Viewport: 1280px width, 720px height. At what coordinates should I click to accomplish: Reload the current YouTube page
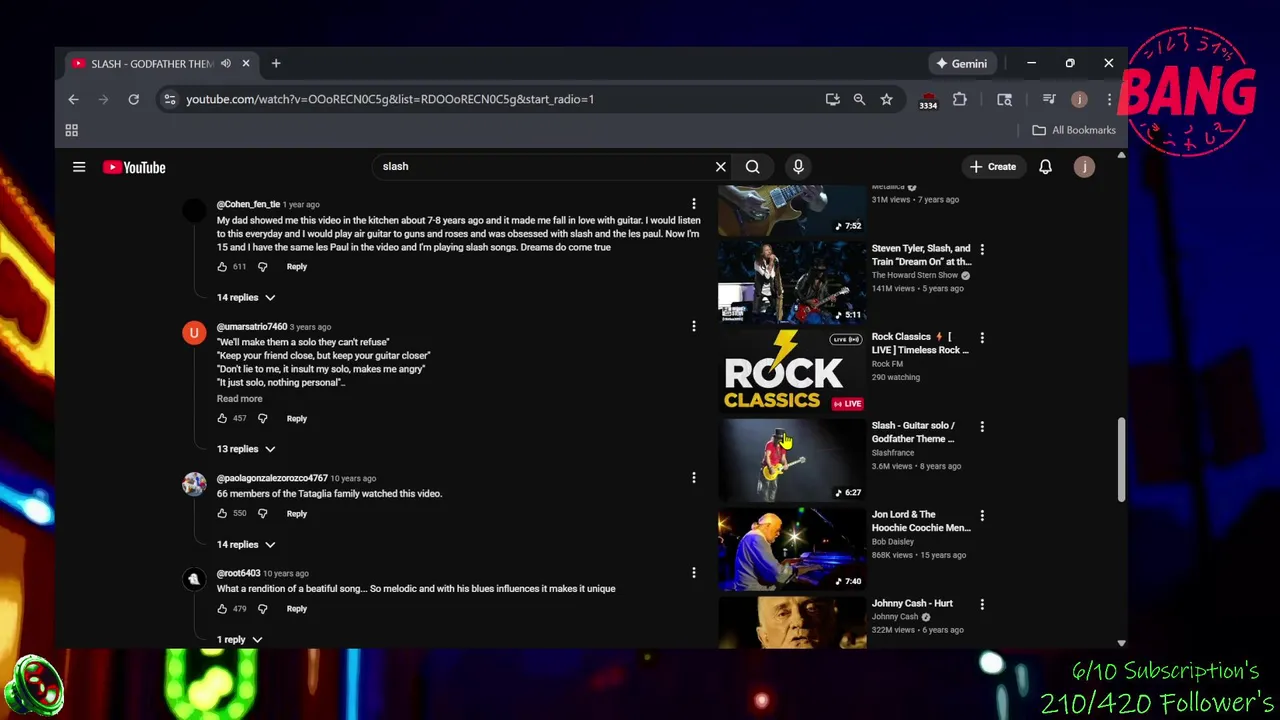coord(133,99)
